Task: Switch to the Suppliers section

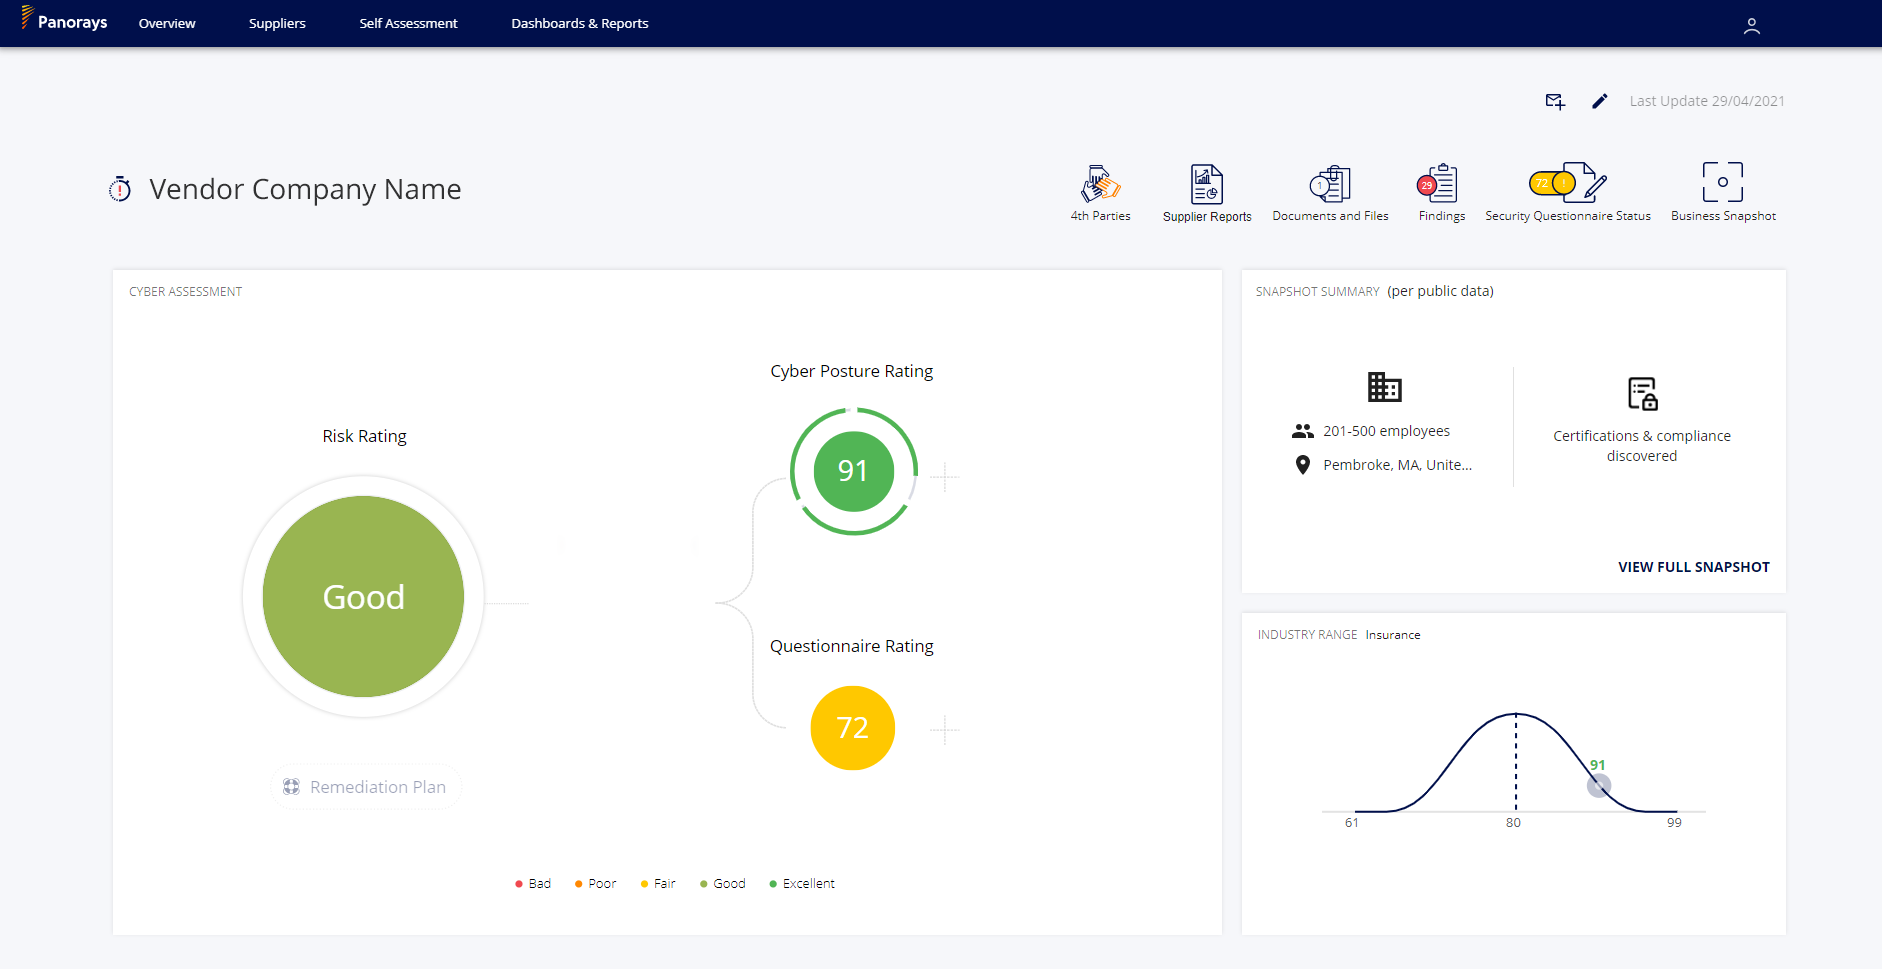Action: click(x=277, y=23)
